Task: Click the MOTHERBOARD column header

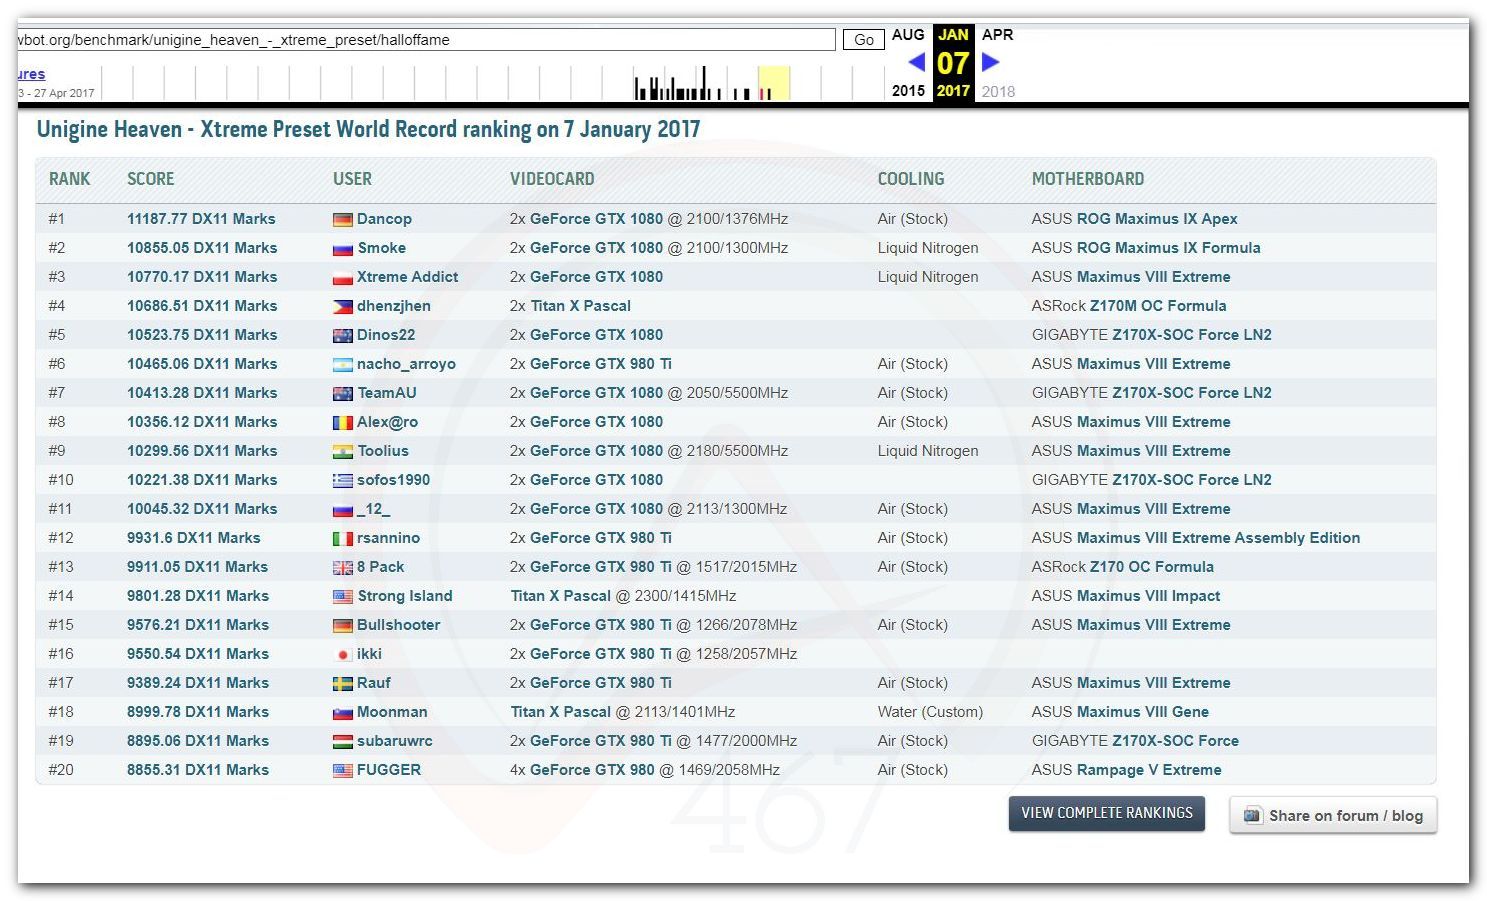Action: click(1088, 179)
